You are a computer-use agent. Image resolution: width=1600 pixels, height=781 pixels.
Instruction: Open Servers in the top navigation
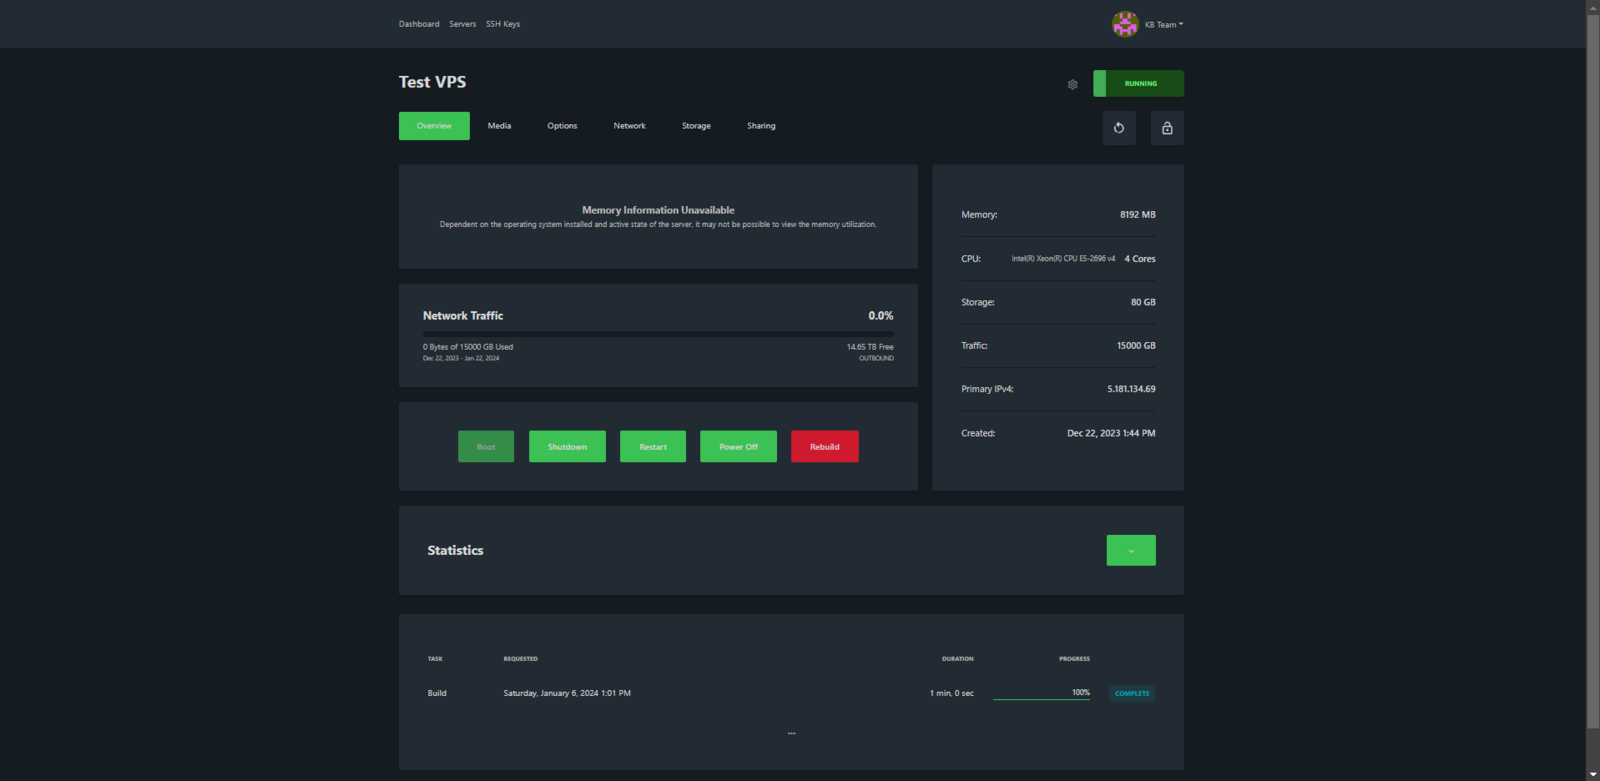point(462,24)
